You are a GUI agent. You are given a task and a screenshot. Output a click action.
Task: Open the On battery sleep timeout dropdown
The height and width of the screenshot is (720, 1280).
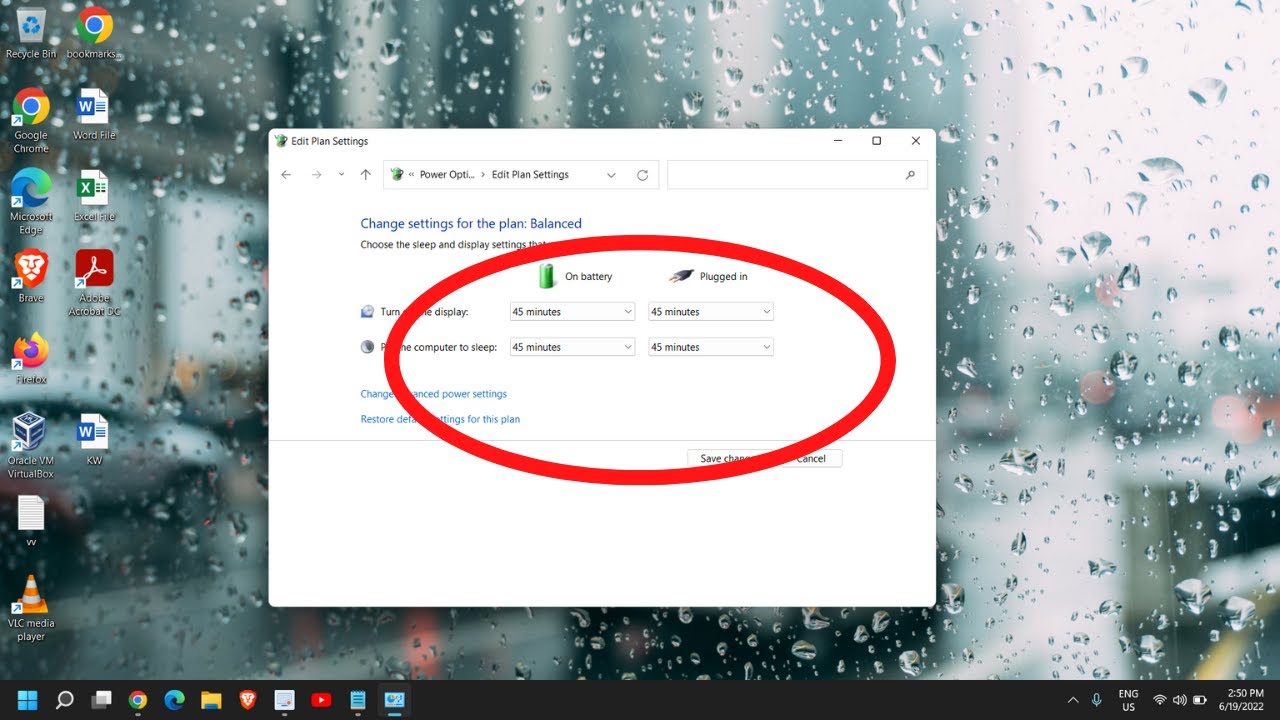(x=572, y=347)
